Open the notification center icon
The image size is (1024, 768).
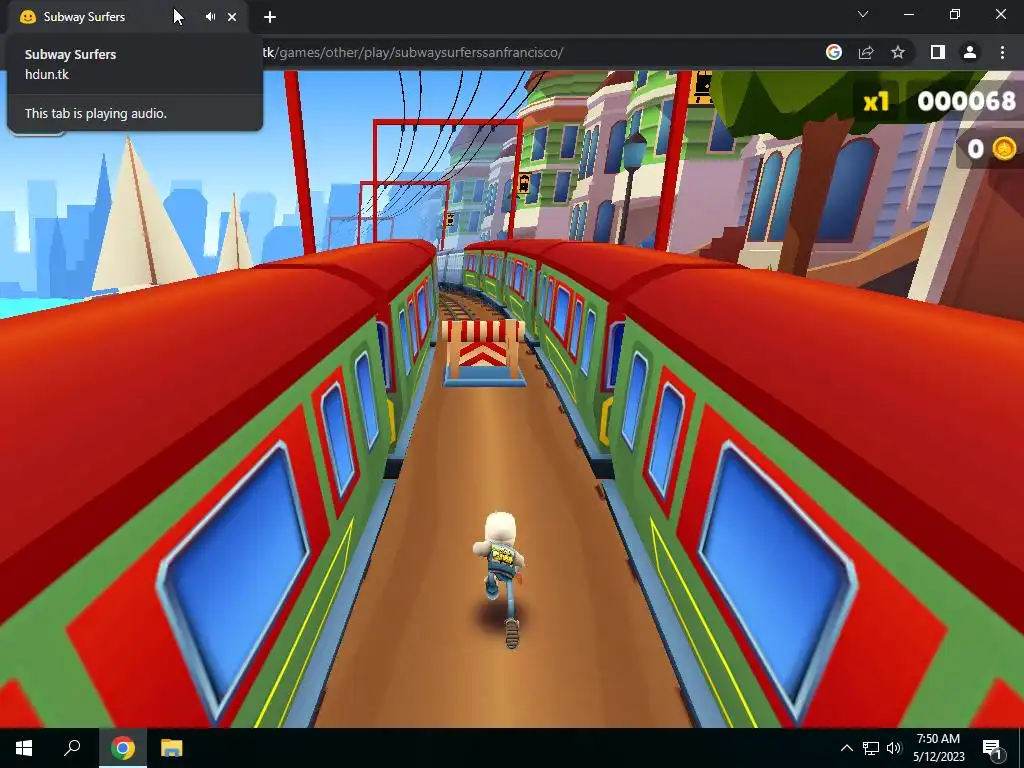click(992, 748)
